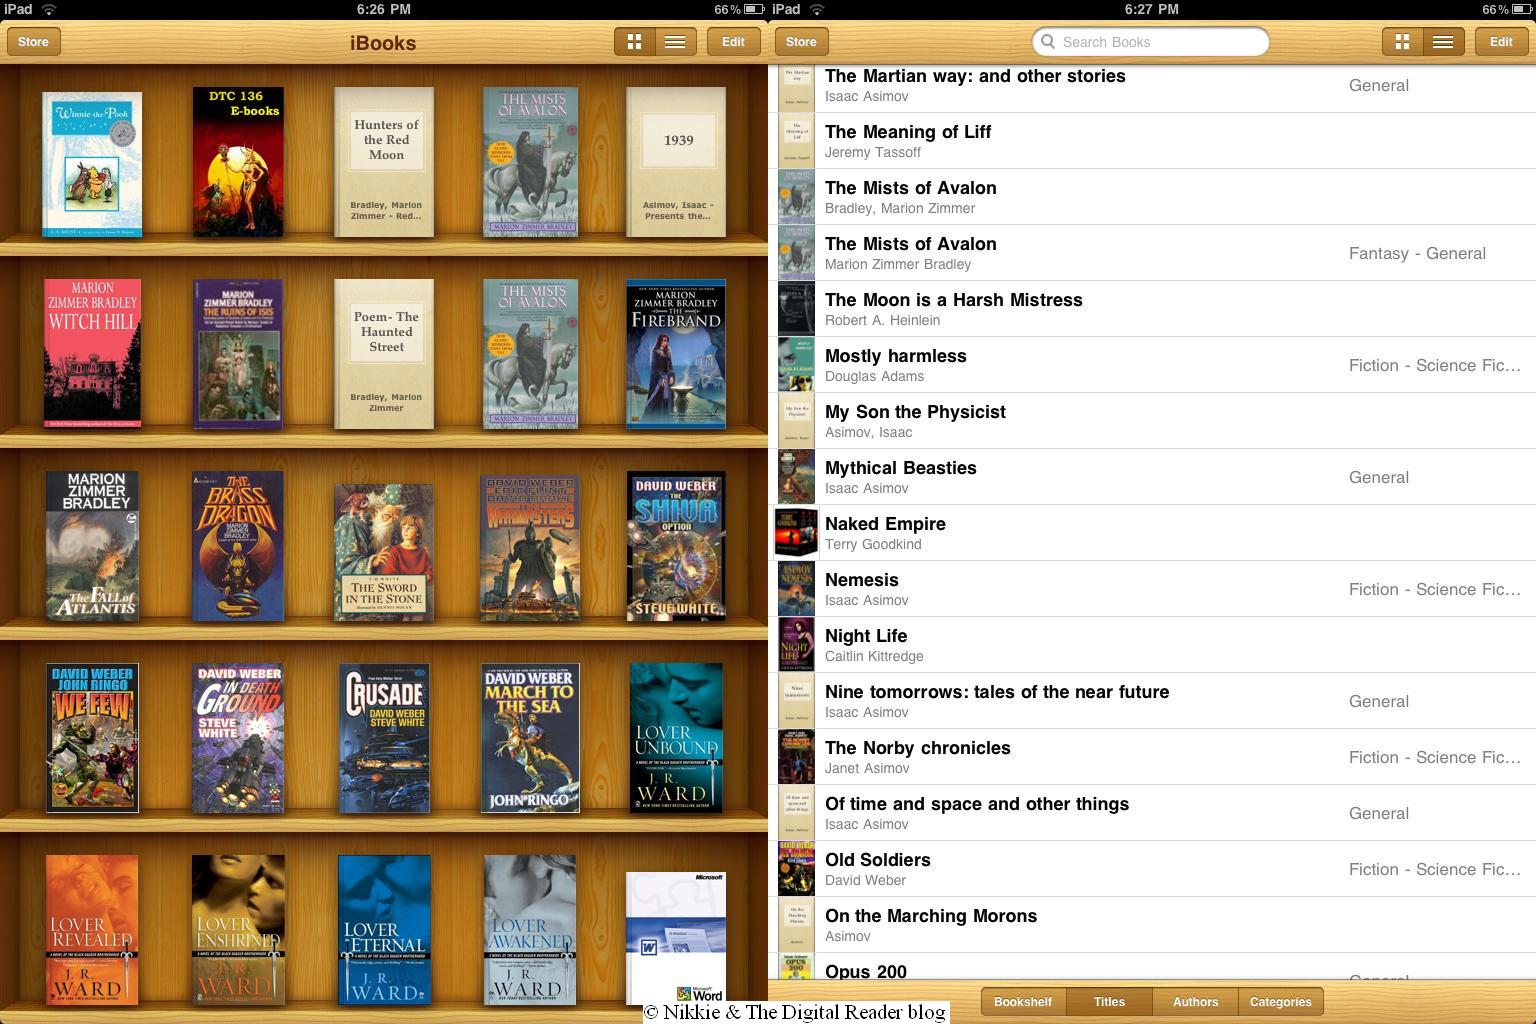Open the Crusade book cover
The width and height of the screenshot is (1536, 1024).
[384, 738]
